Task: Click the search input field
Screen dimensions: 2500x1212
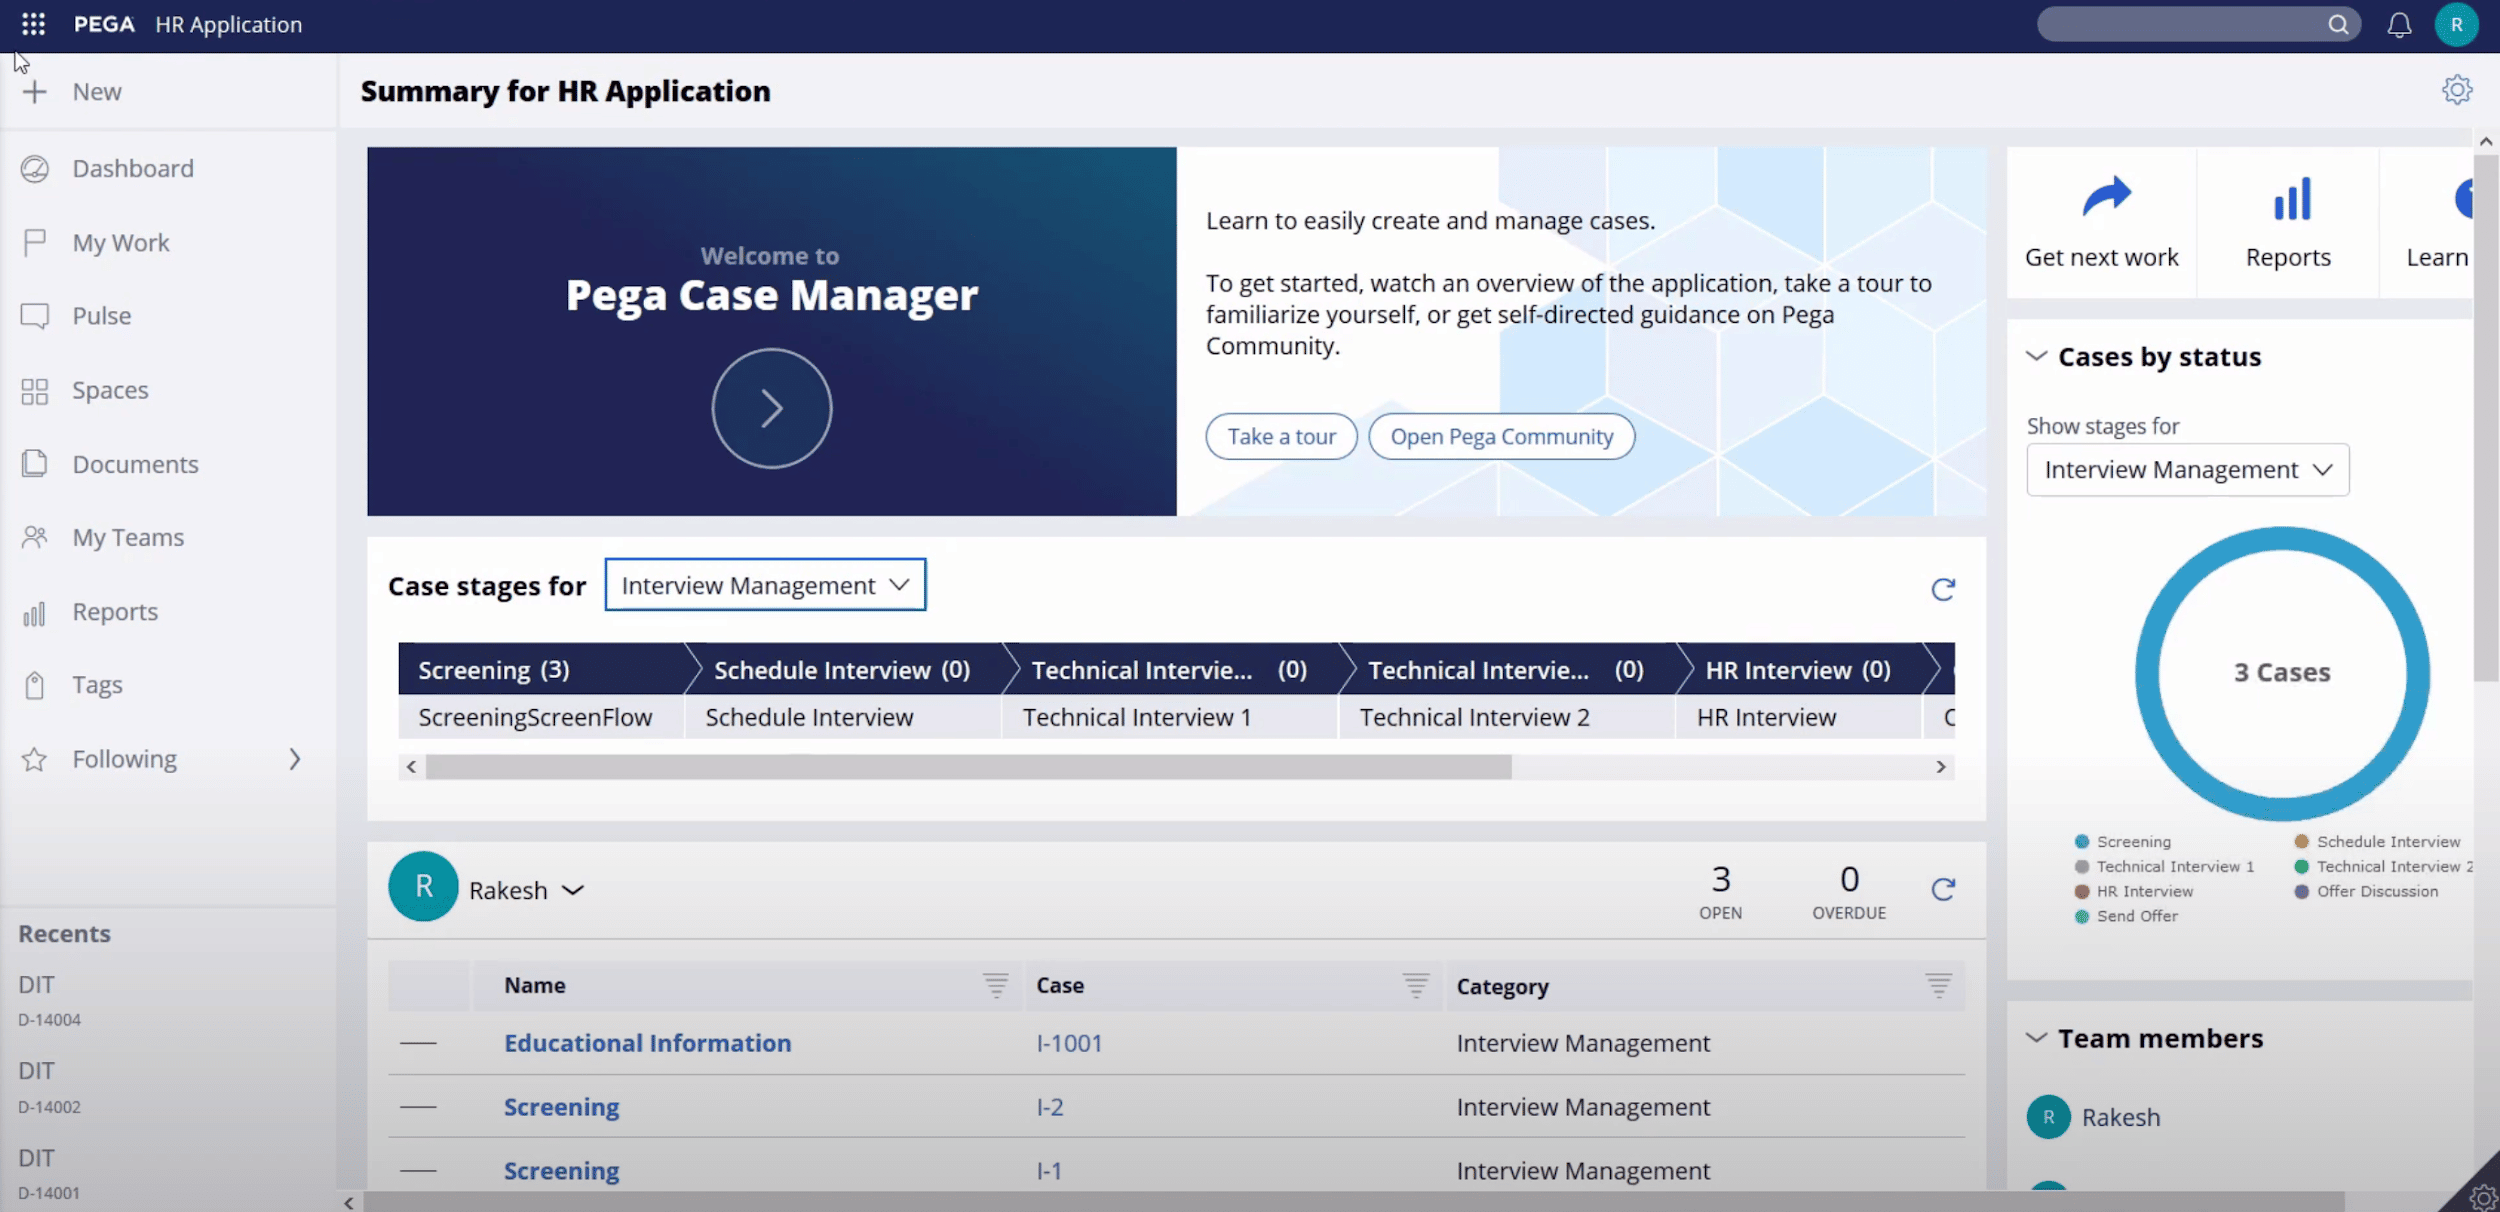Action: pyautogui.click(x=2185, y=25)
